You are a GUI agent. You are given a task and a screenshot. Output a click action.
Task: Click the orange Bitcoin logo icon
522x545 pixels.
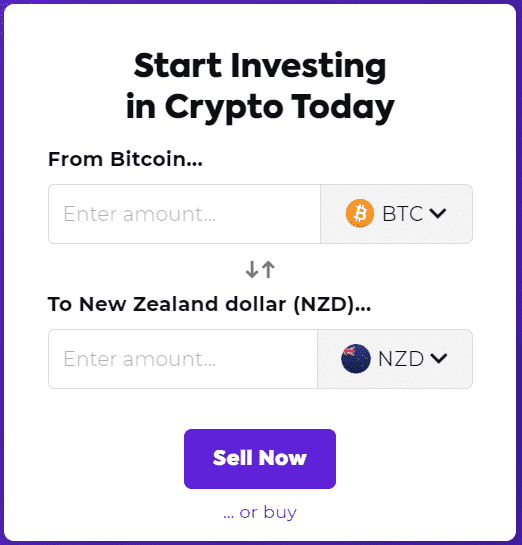coord(360,213)
